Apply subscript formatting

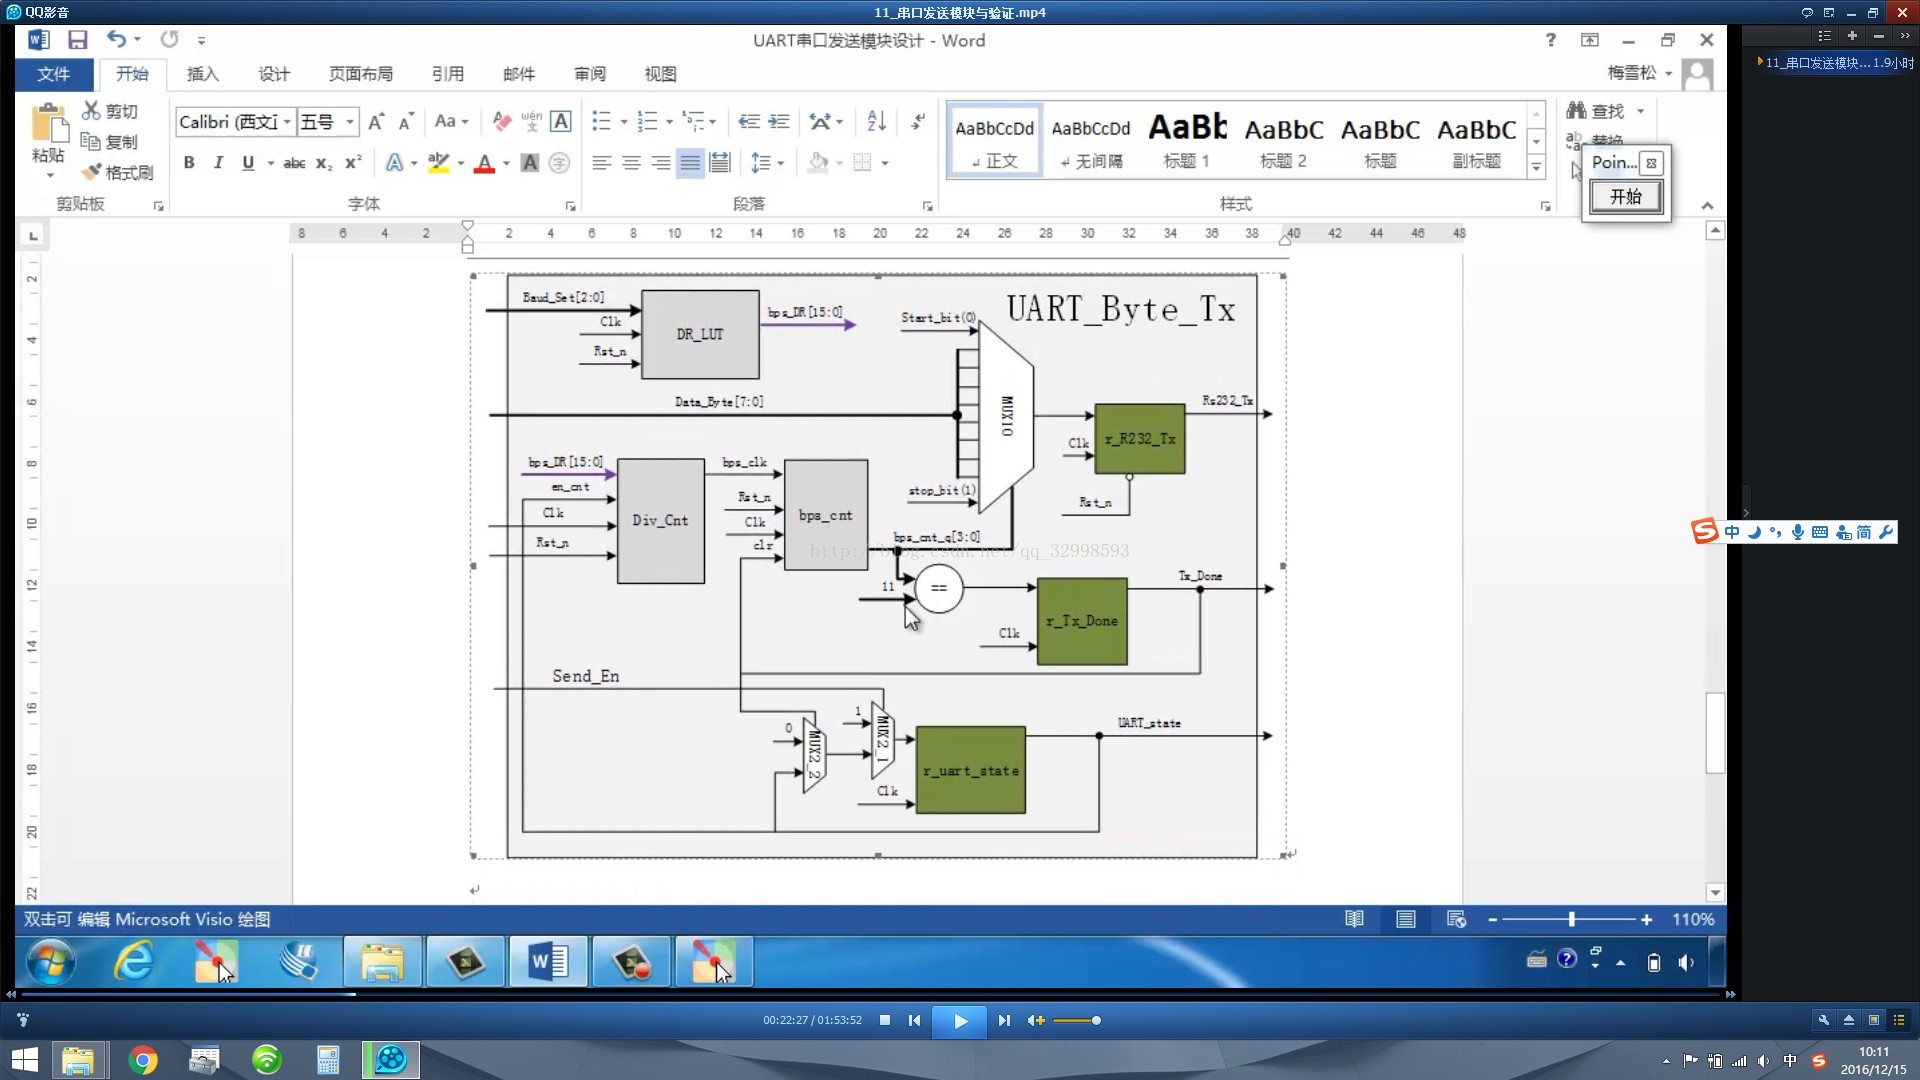click(x=323, y=163)
